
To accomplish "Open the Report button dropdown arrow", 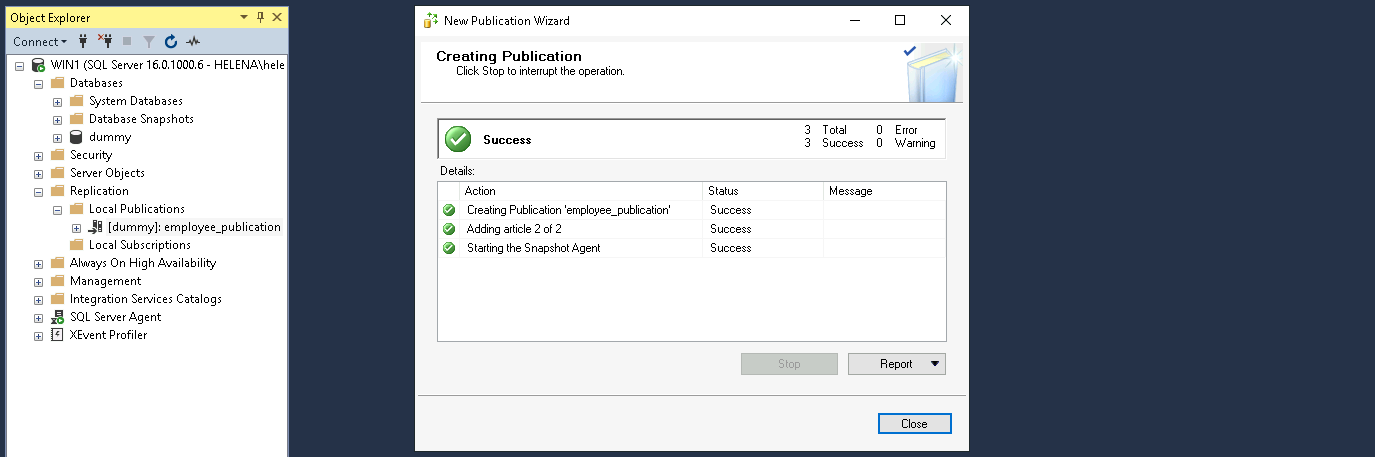I will tap(935, 364).
